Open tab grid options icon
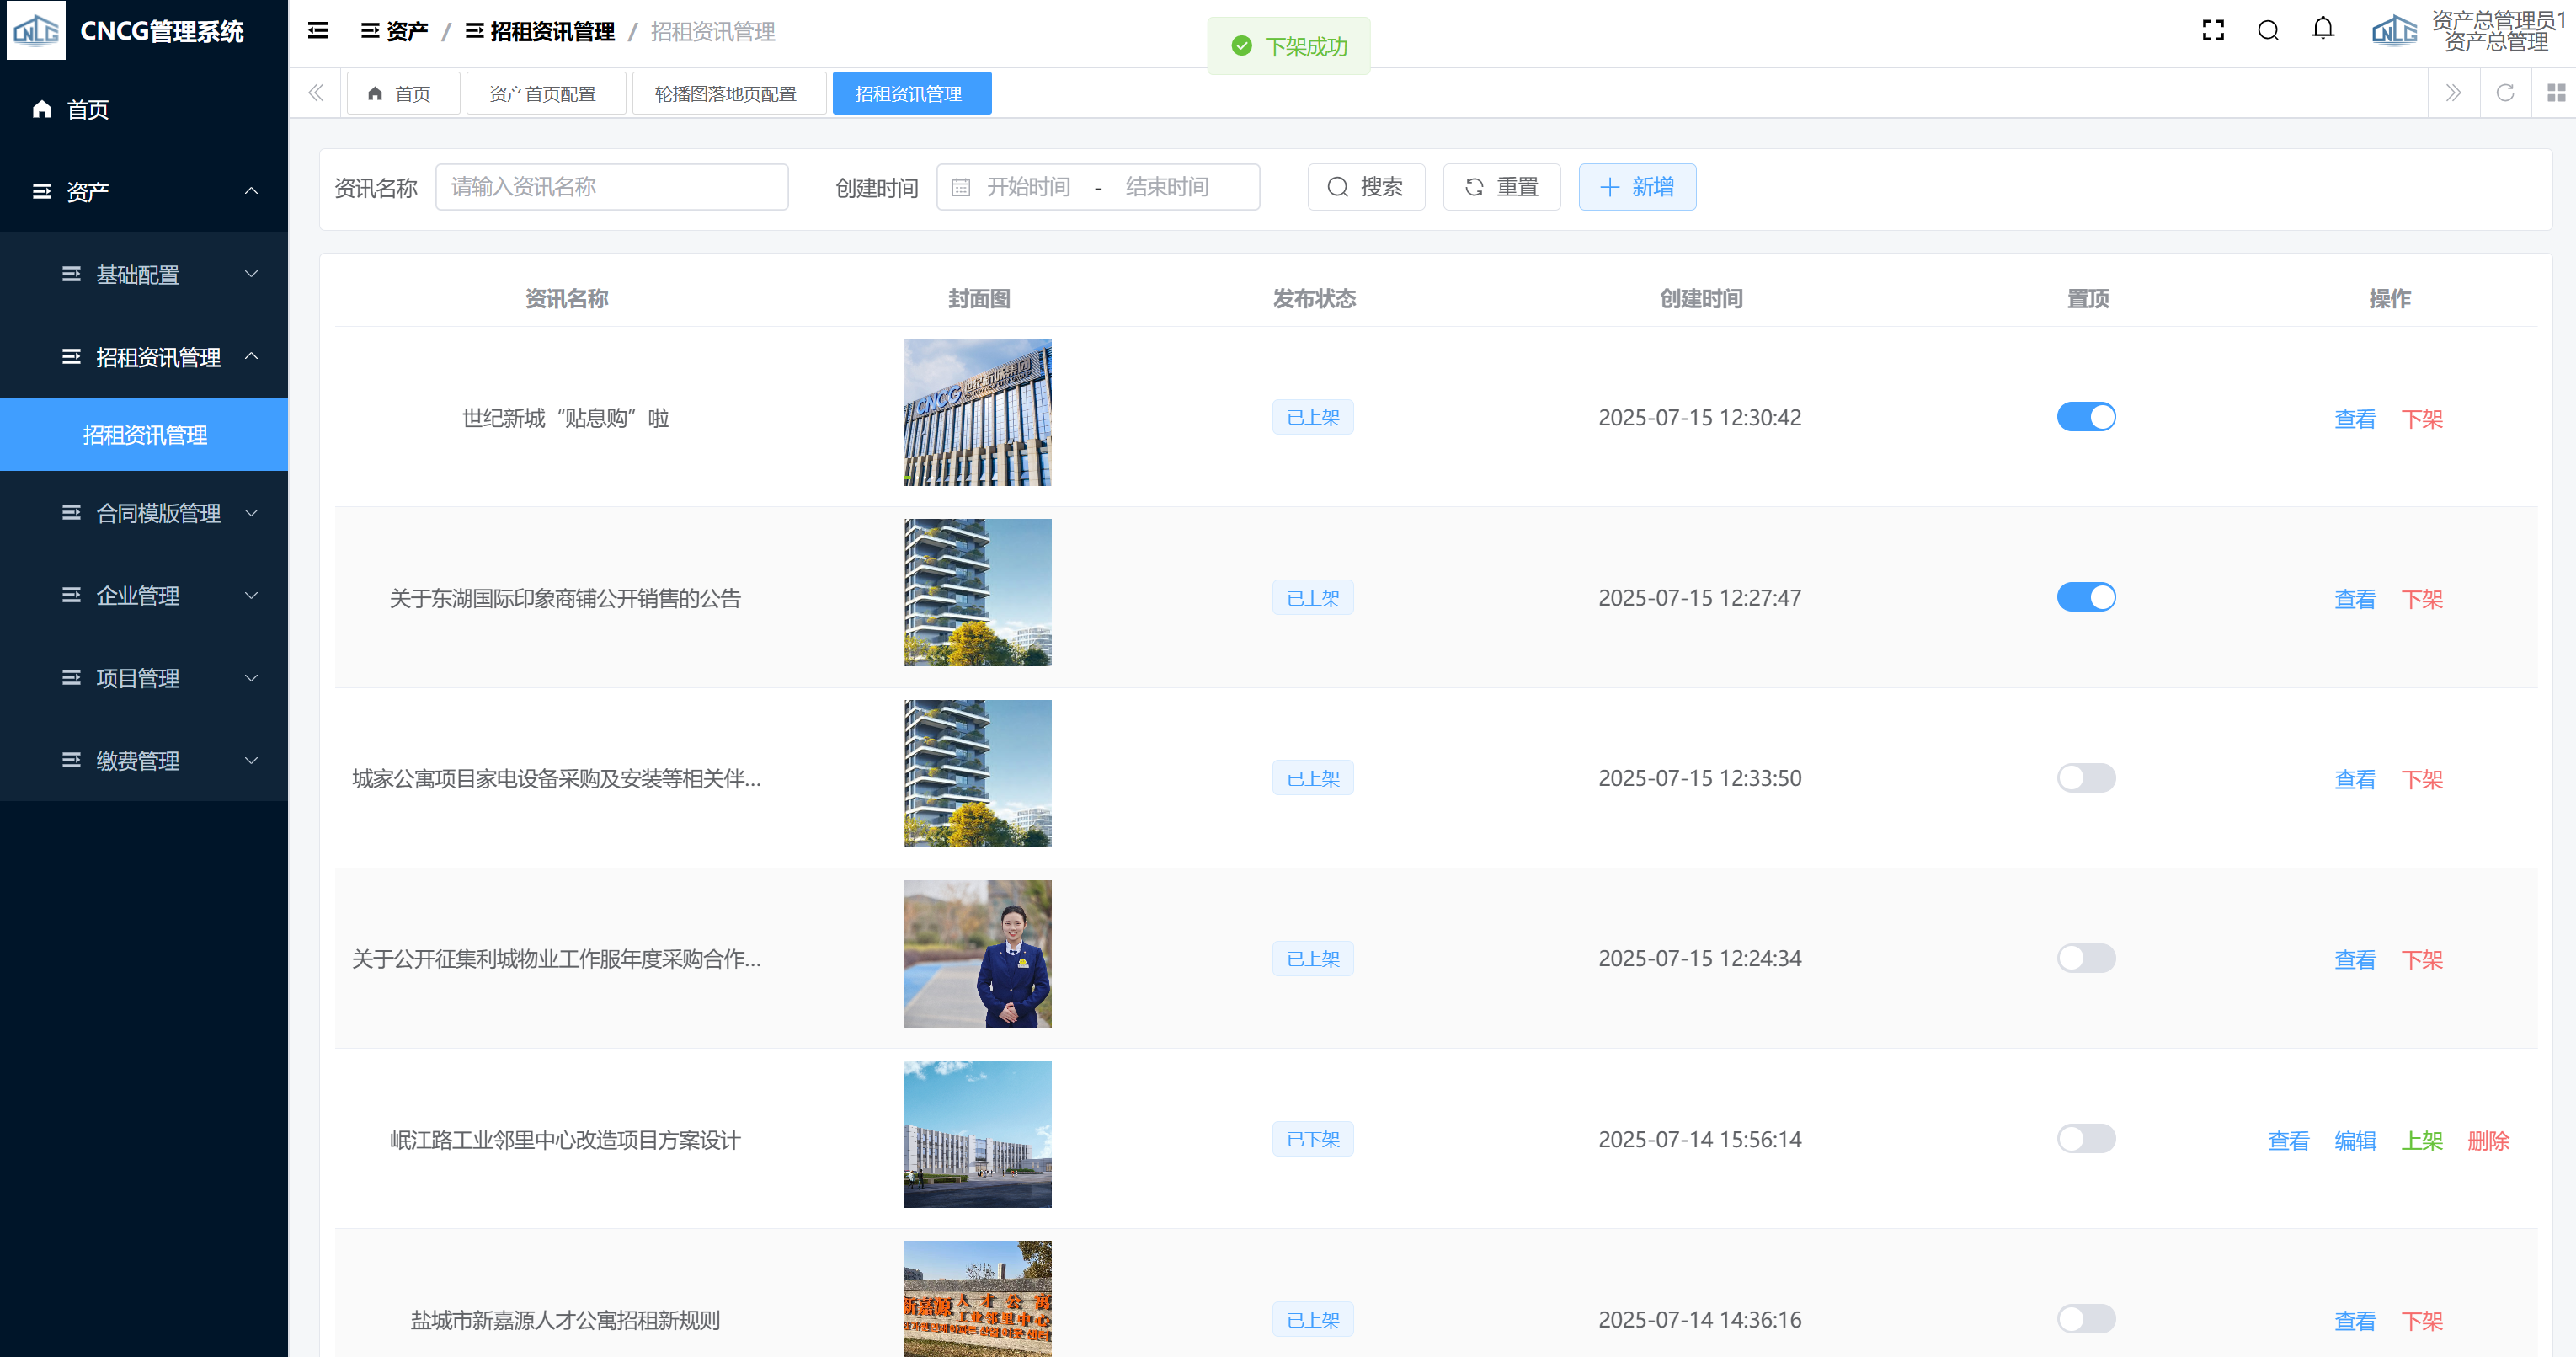Image resolution: width=2576 pixels, height=1357 pixels. [2556, 93]
